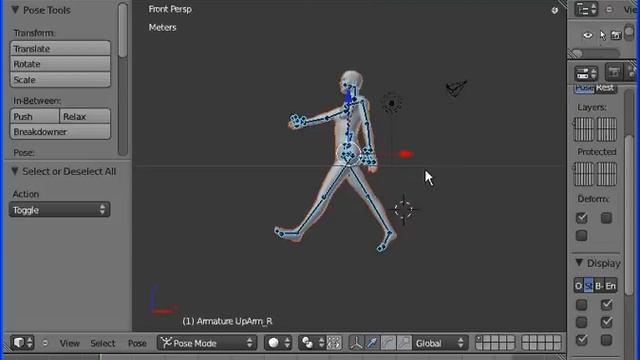Open the Pose menu
The width and height of the screenshot is (640, 360).
137,343
